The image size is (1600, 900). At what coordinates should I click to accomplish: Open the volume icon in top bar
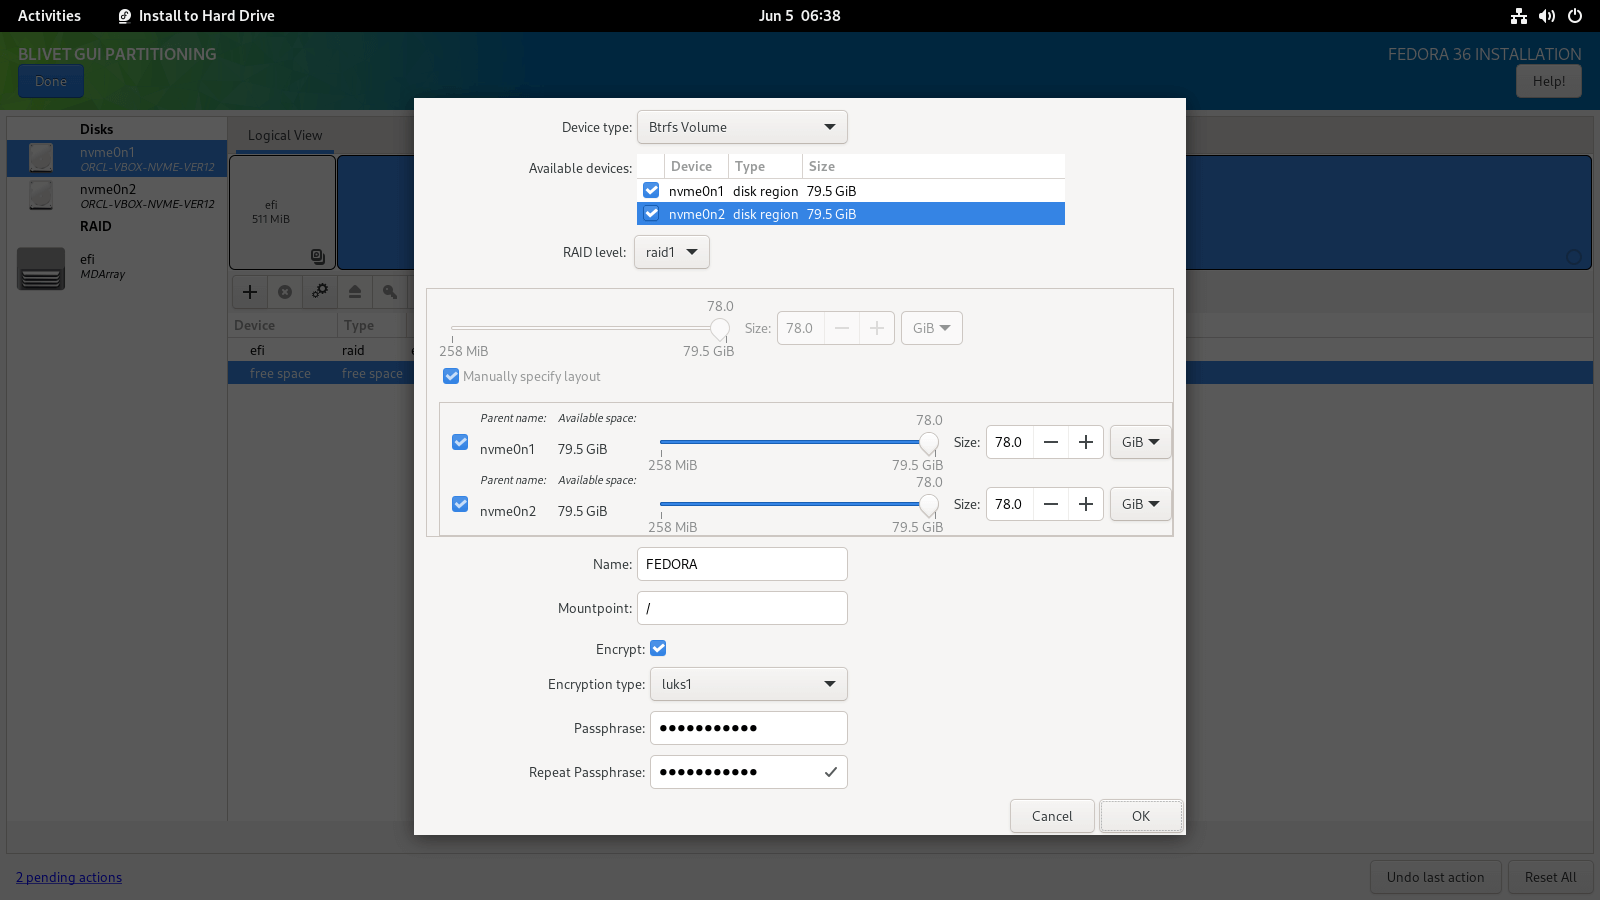click(x=1547, y=16)
